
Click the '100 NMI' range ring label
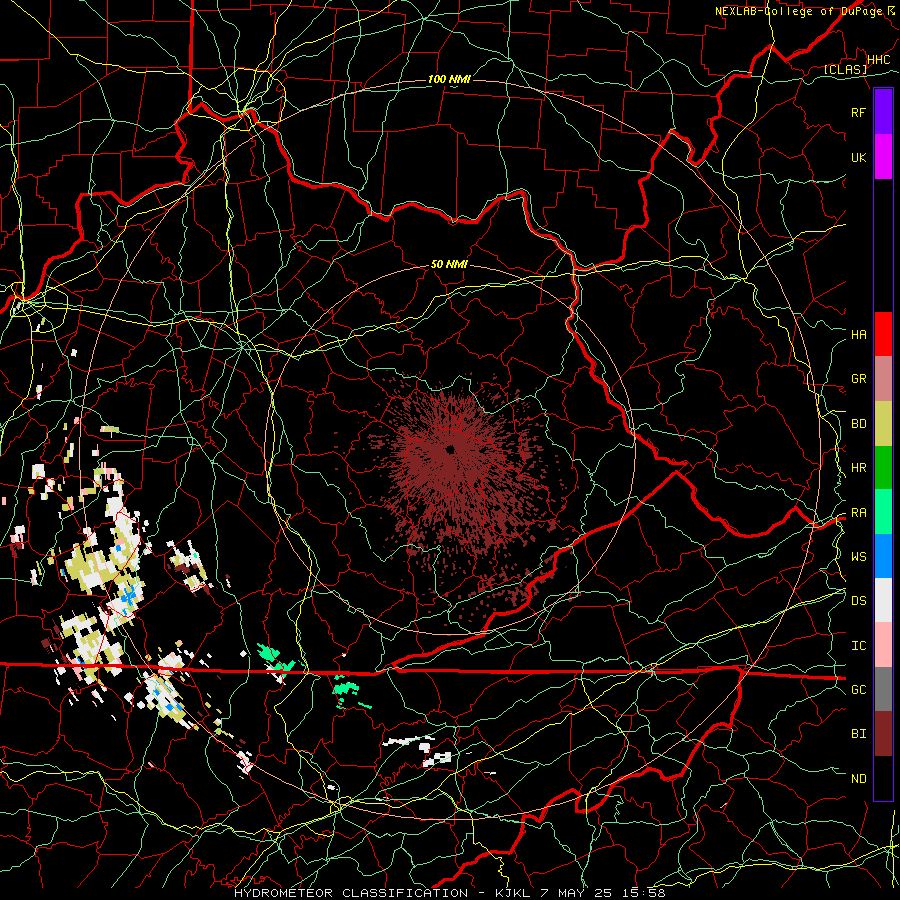click(x=449, y=79)
